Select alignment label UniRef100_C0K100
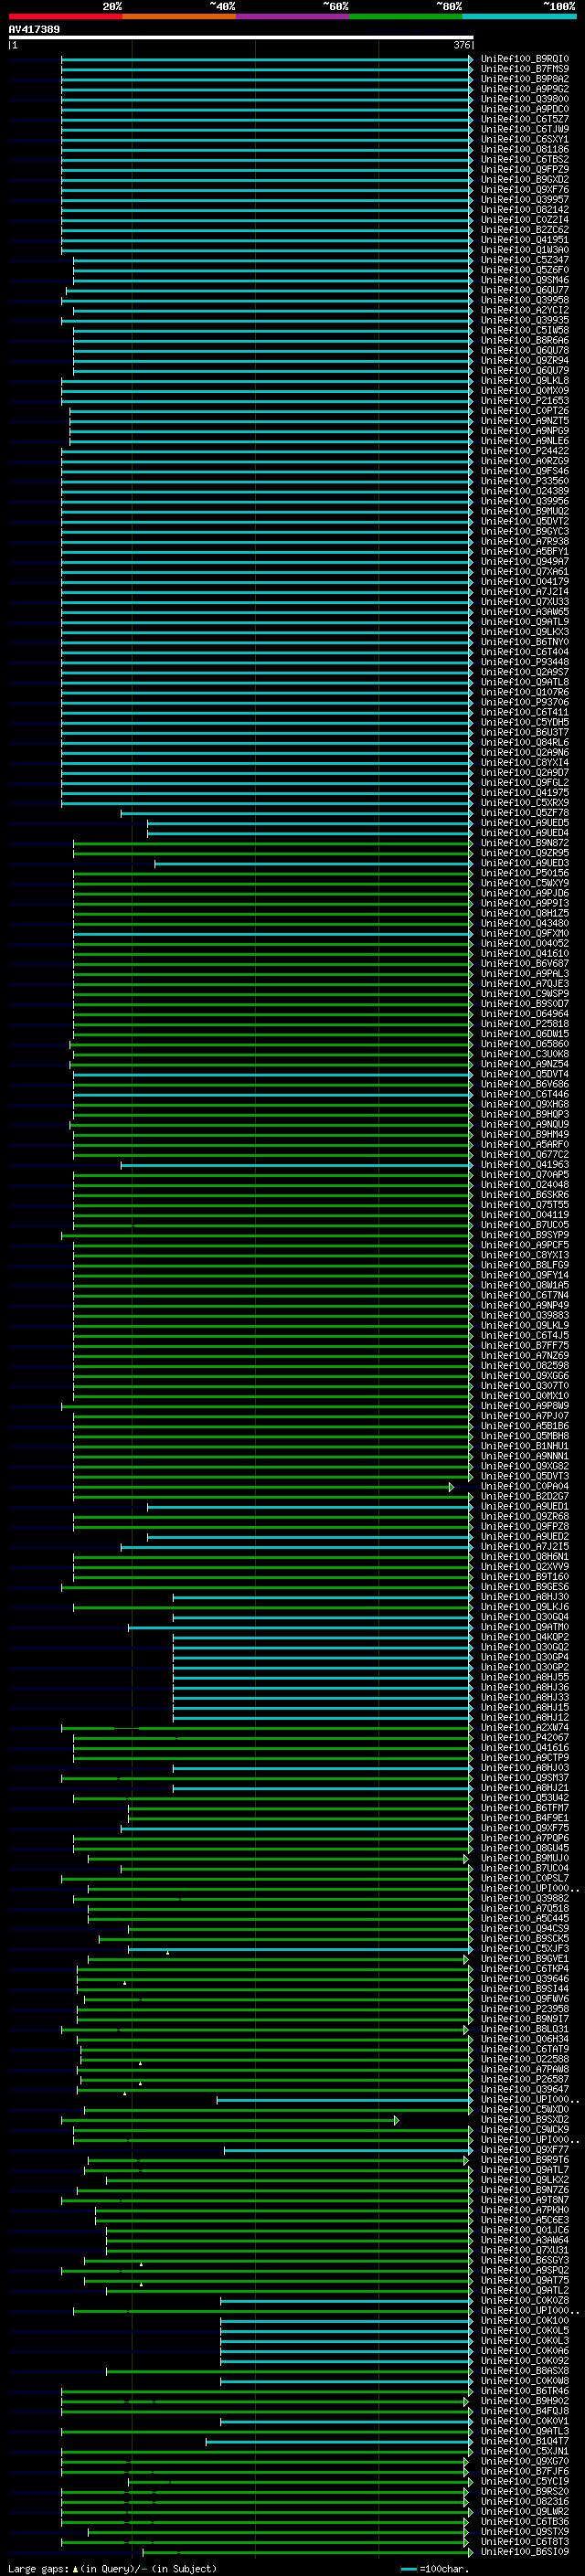Image resolution: width=585 pixels, height=2576 pixels. 525,2321
